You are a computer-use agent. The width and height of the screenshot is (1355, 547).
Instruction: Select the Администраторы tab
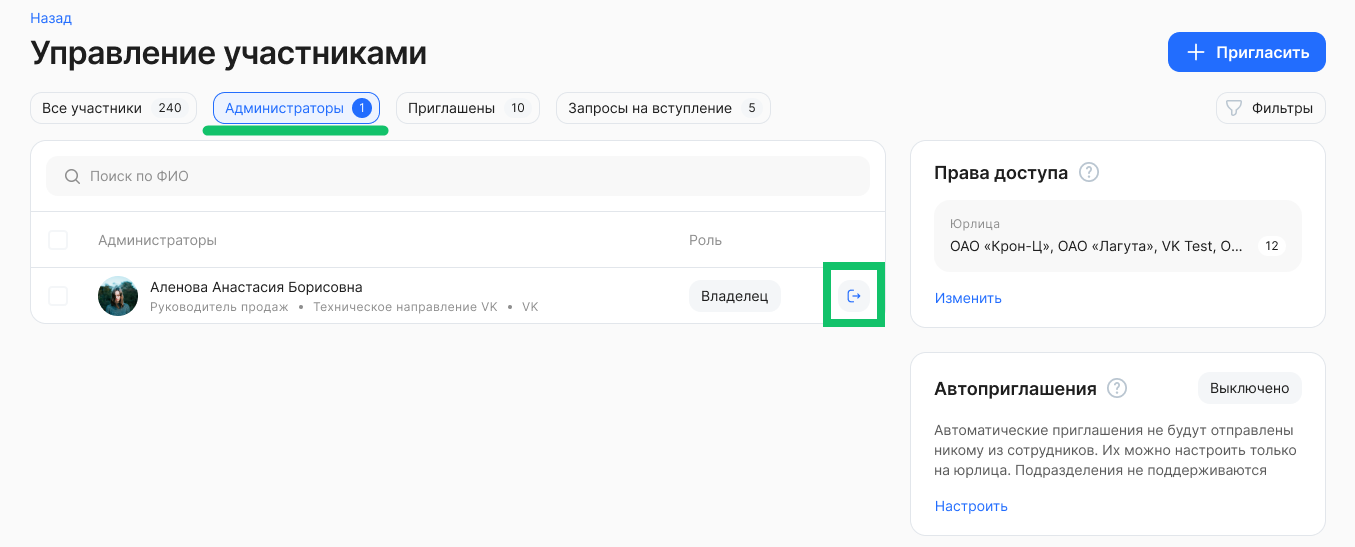coord(296,108)
